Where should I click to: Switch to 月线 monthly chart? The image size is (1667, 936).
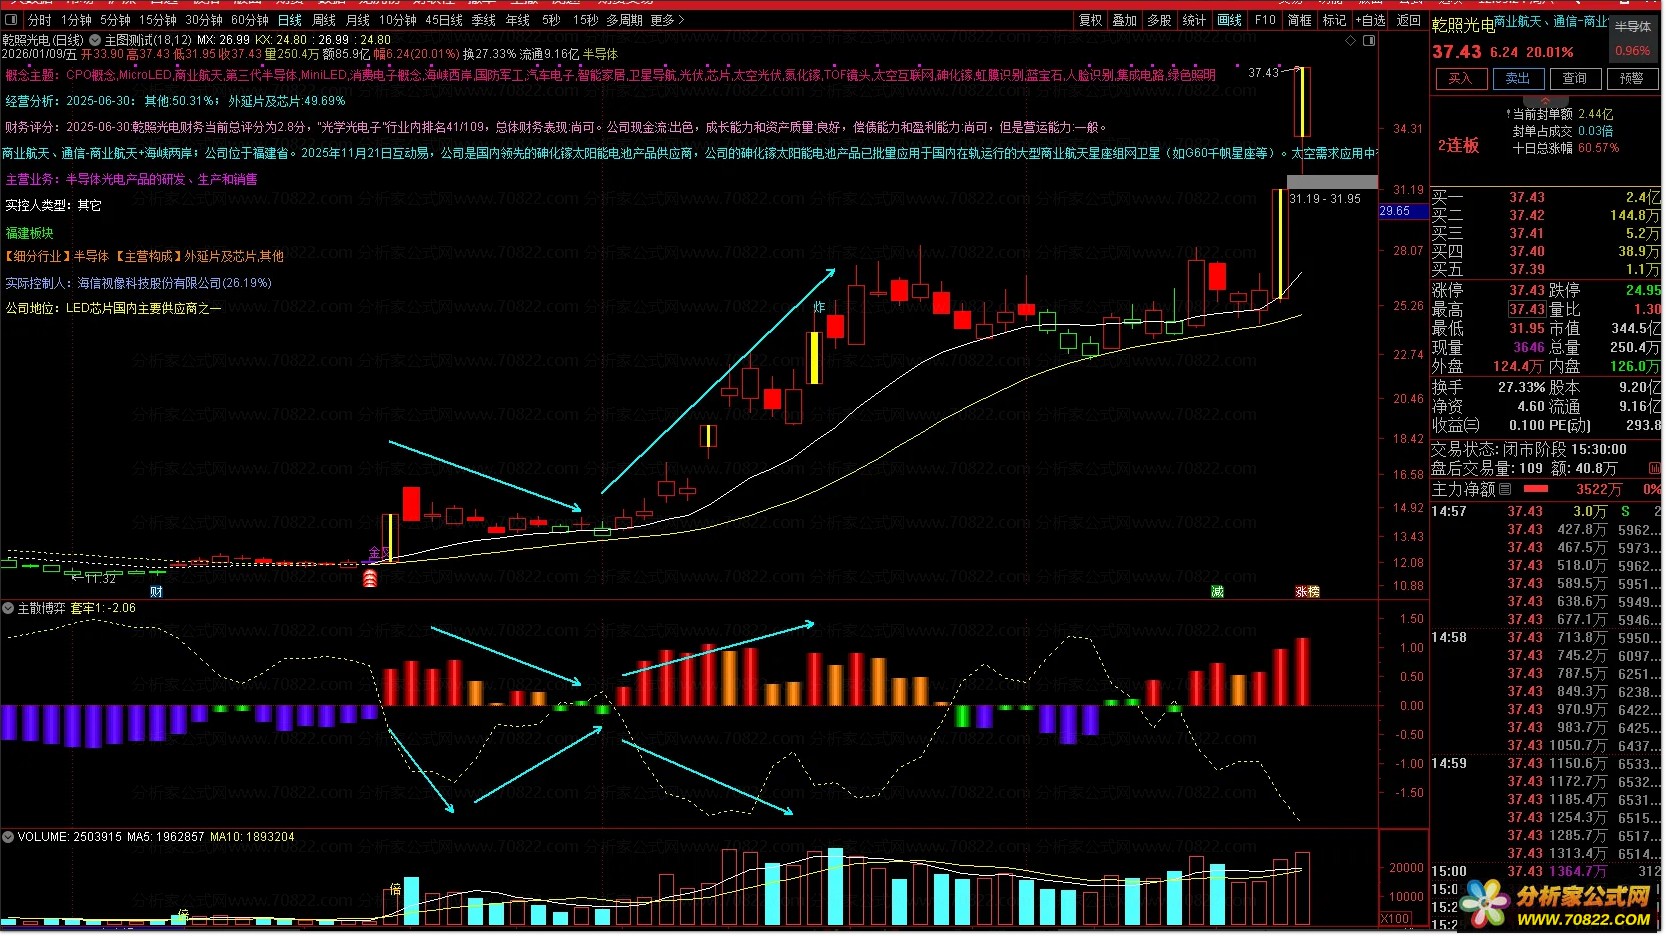click(x=358, y=20)
